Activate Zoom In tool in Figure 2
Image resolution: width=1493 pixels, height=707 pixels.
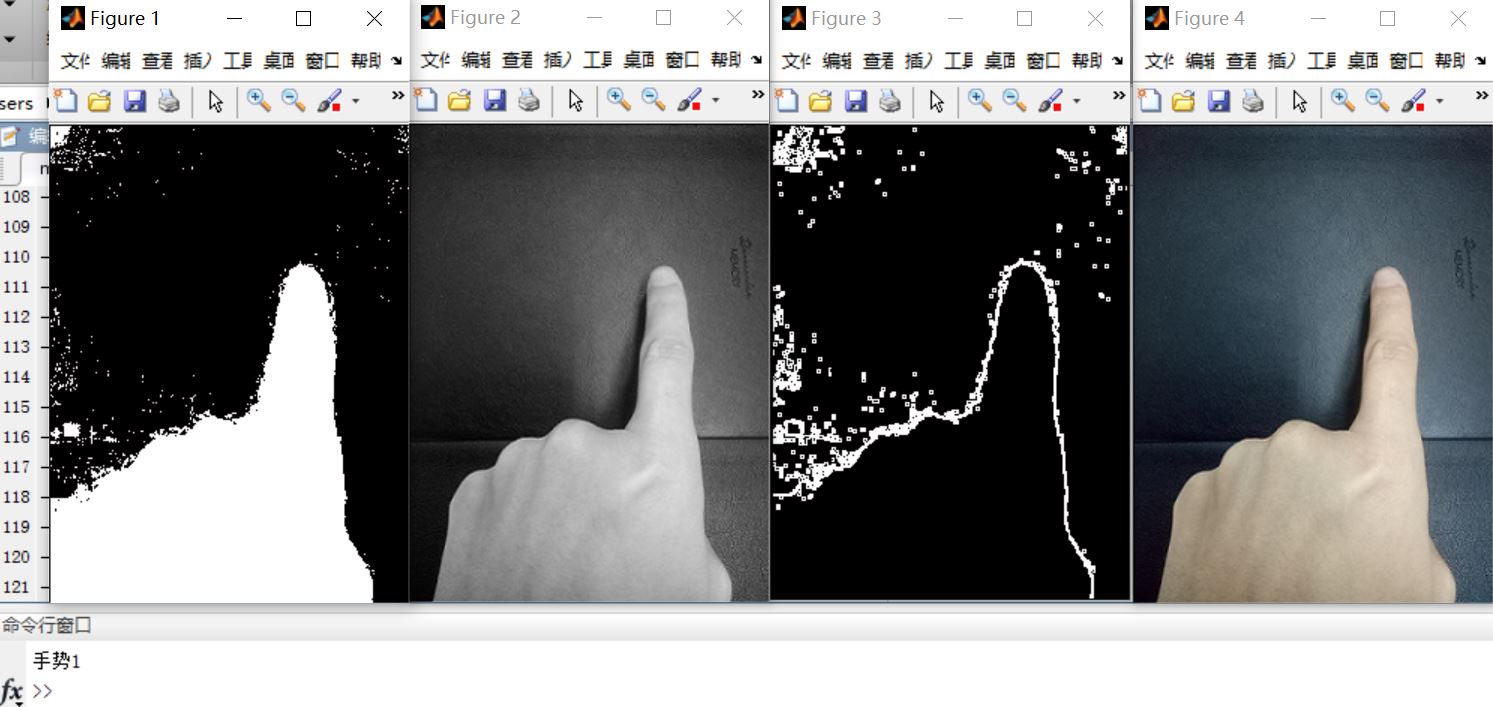(619, 100)
